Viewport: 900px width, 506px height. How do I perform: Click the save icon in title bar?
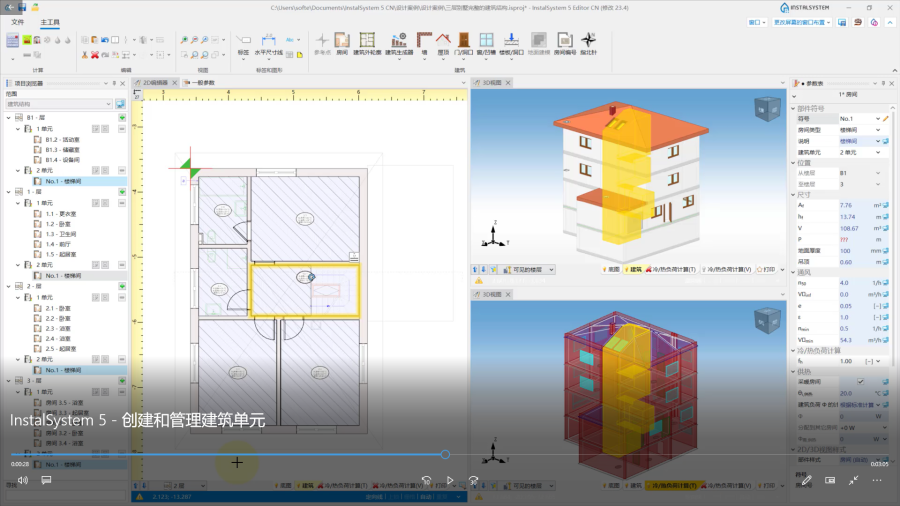[x=22, y=7]
